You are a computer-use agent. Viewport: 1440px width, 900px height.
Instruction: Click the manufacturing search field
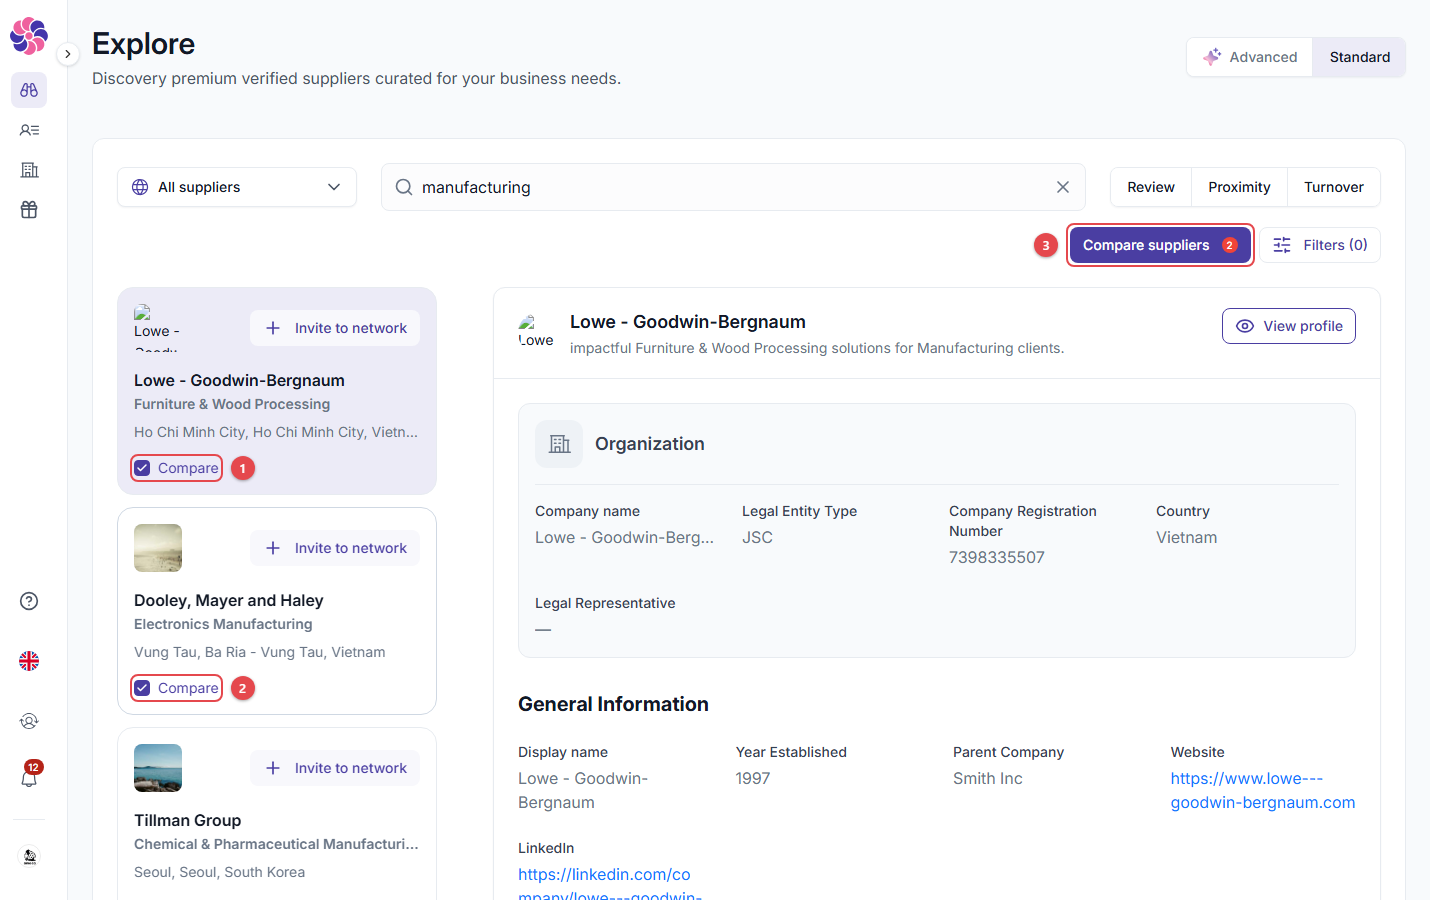[733, 187]
